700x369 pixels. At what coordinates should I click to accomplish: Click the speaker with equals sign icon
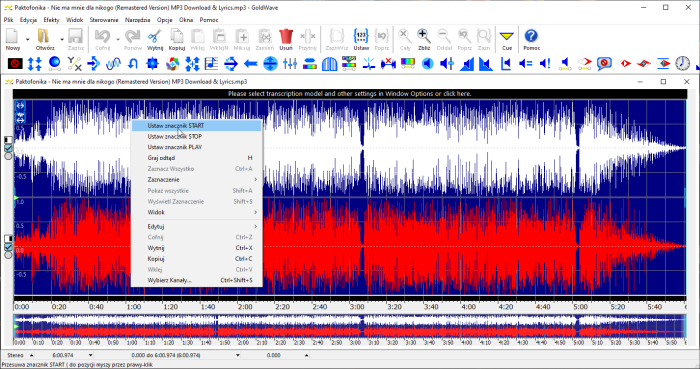(525, 64)
